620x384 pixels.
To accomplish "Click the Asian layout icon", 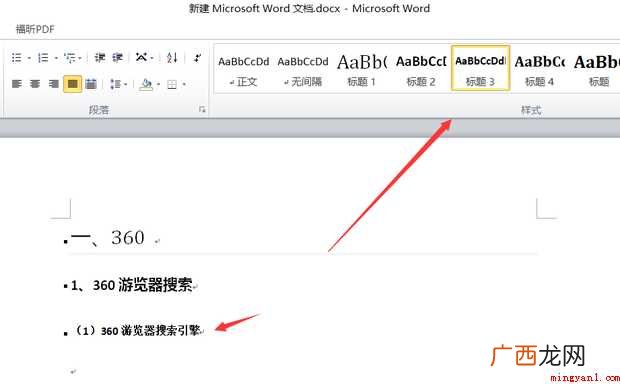I will (142, 58).
